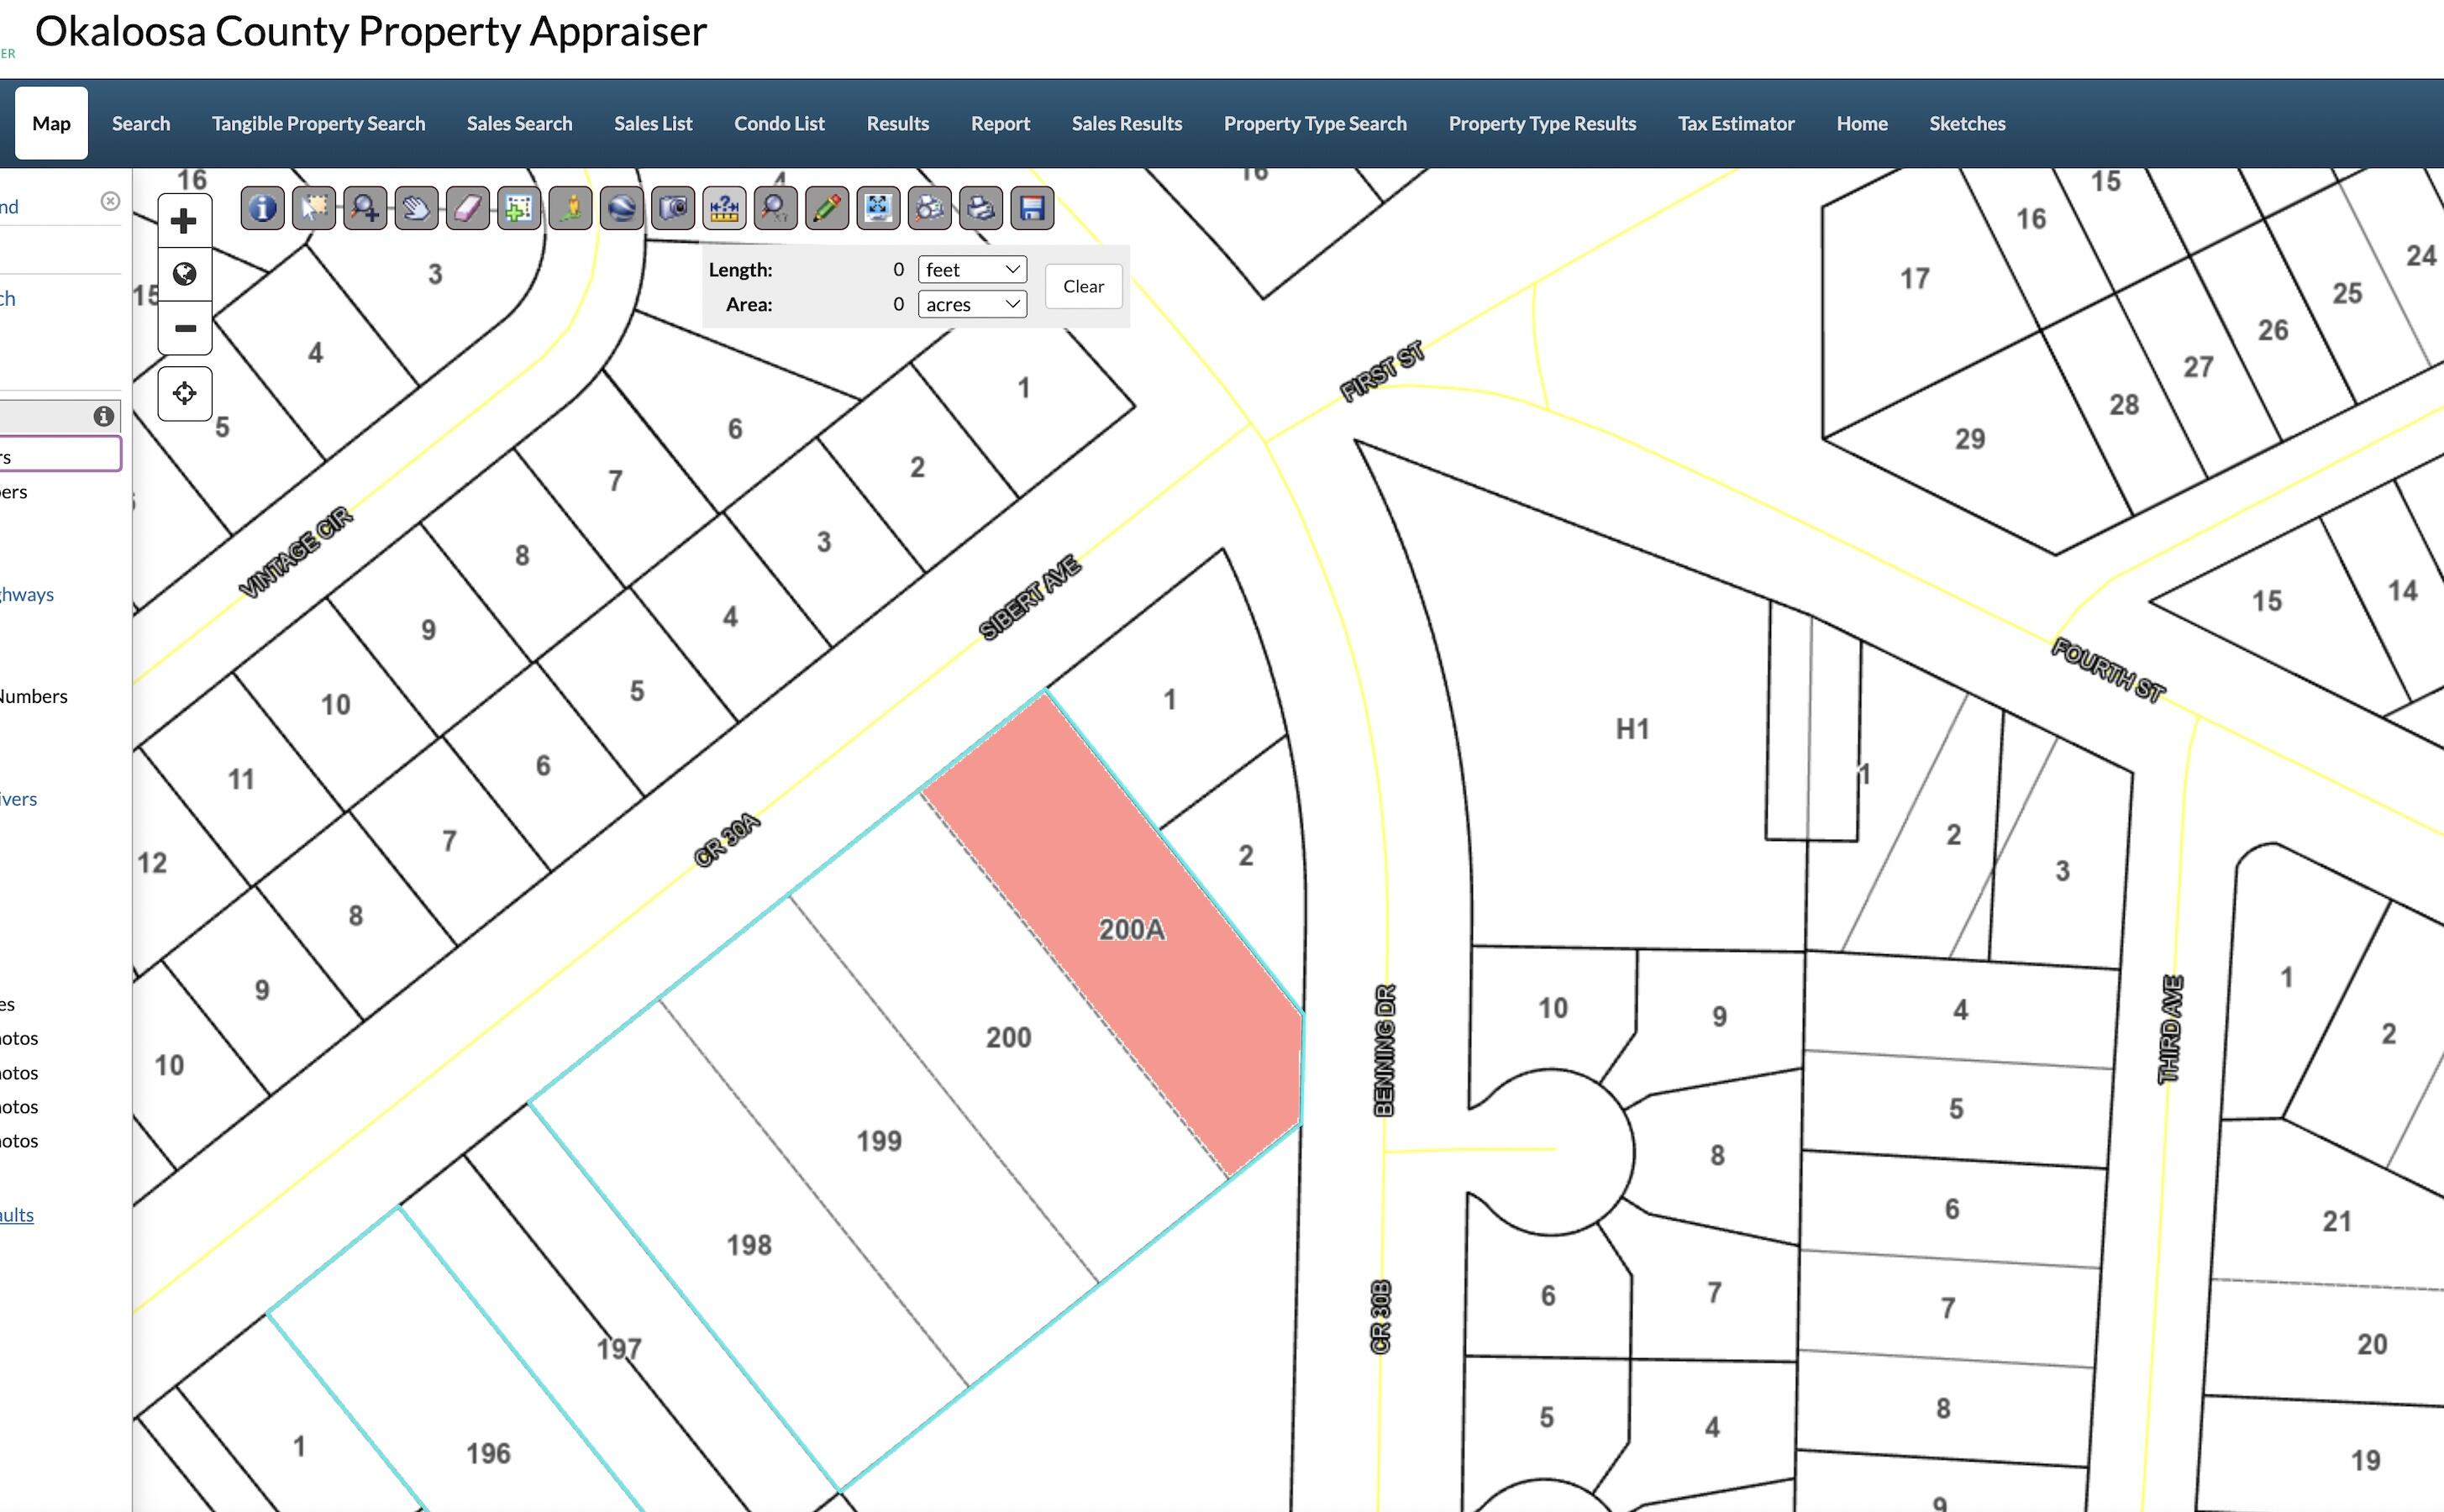Activate the pan hand tool
Viewport: 2444px width, 1512px height.
point(416,208)
